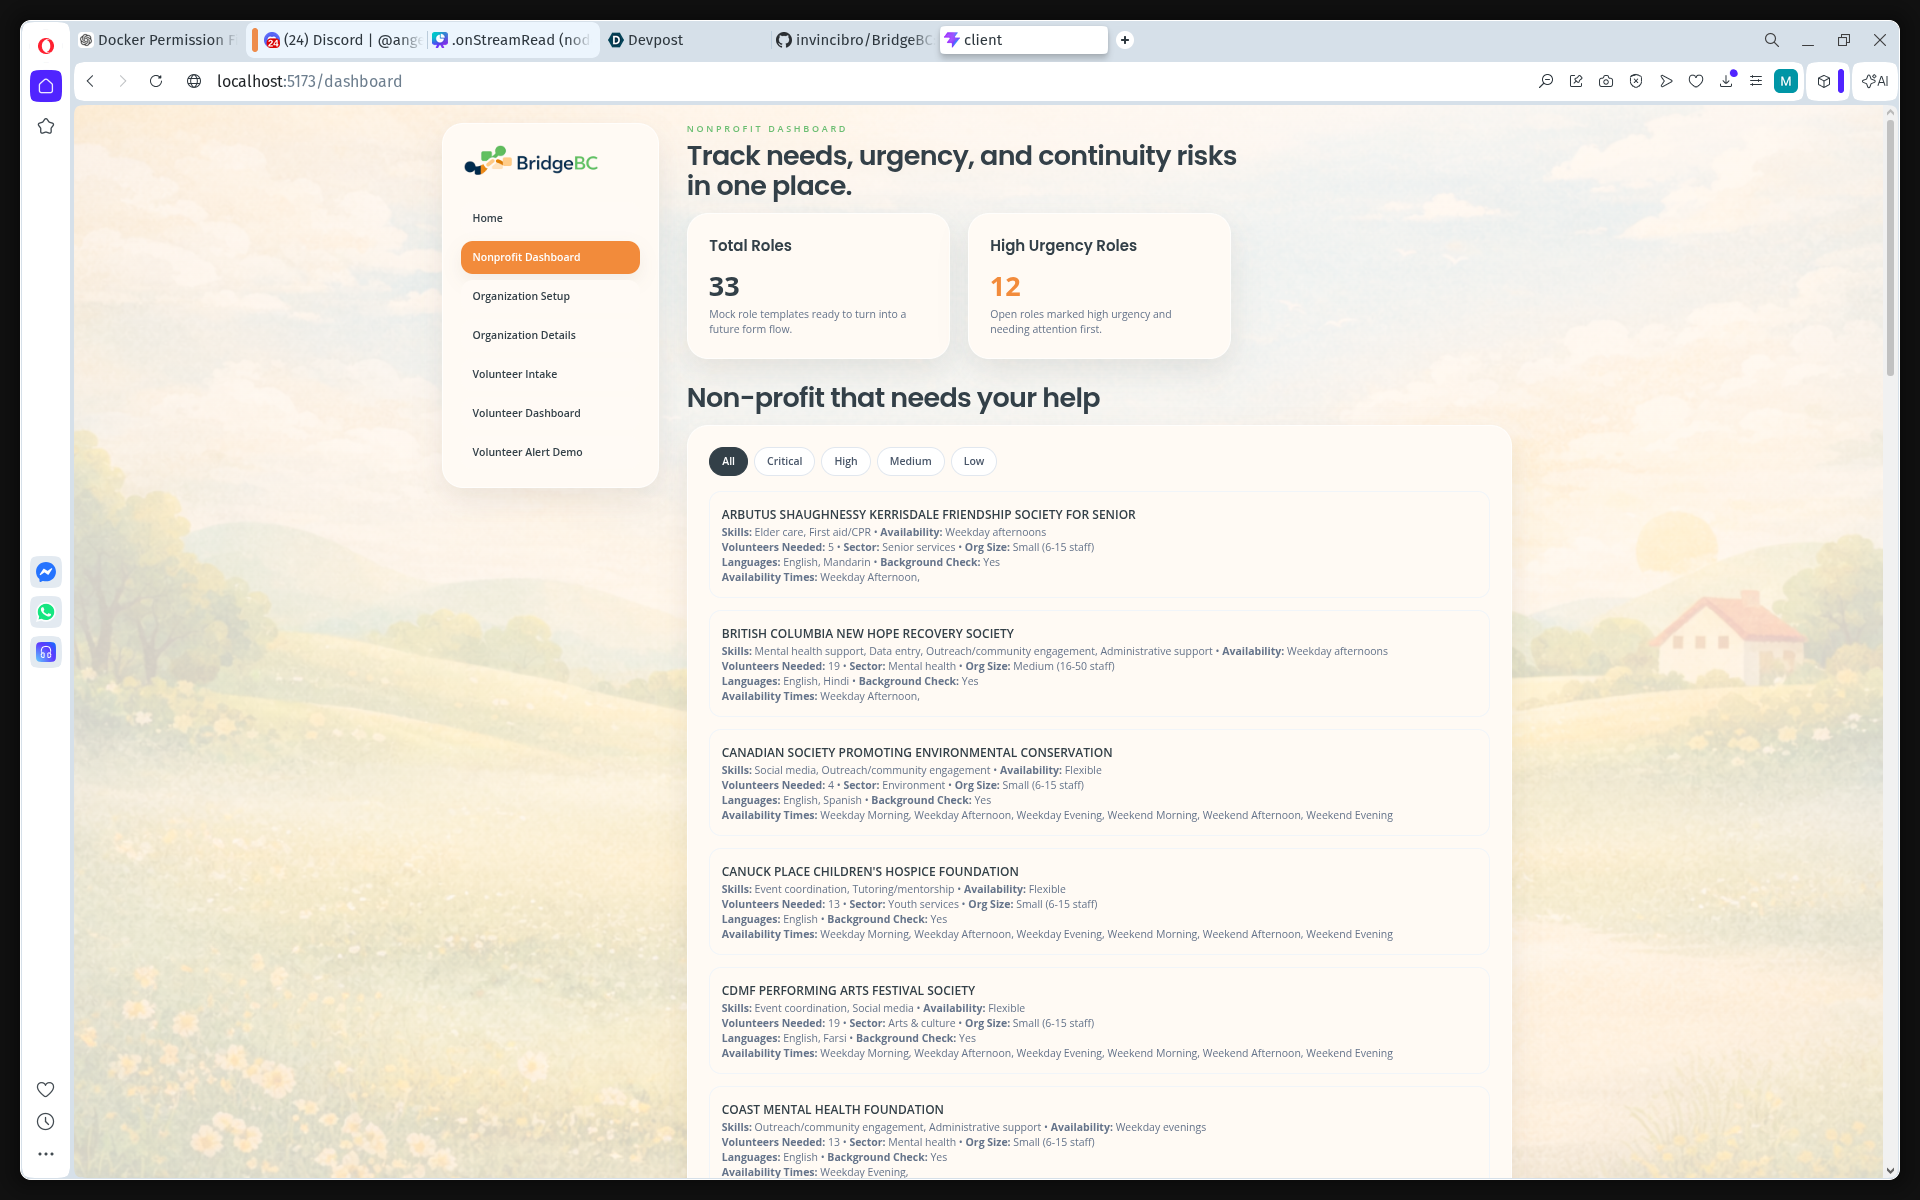Image resolution: width=1920 pixels, height=1200 pixels.
Task: Open browser history clock icon in sidebar
Action: (46, 1122)
